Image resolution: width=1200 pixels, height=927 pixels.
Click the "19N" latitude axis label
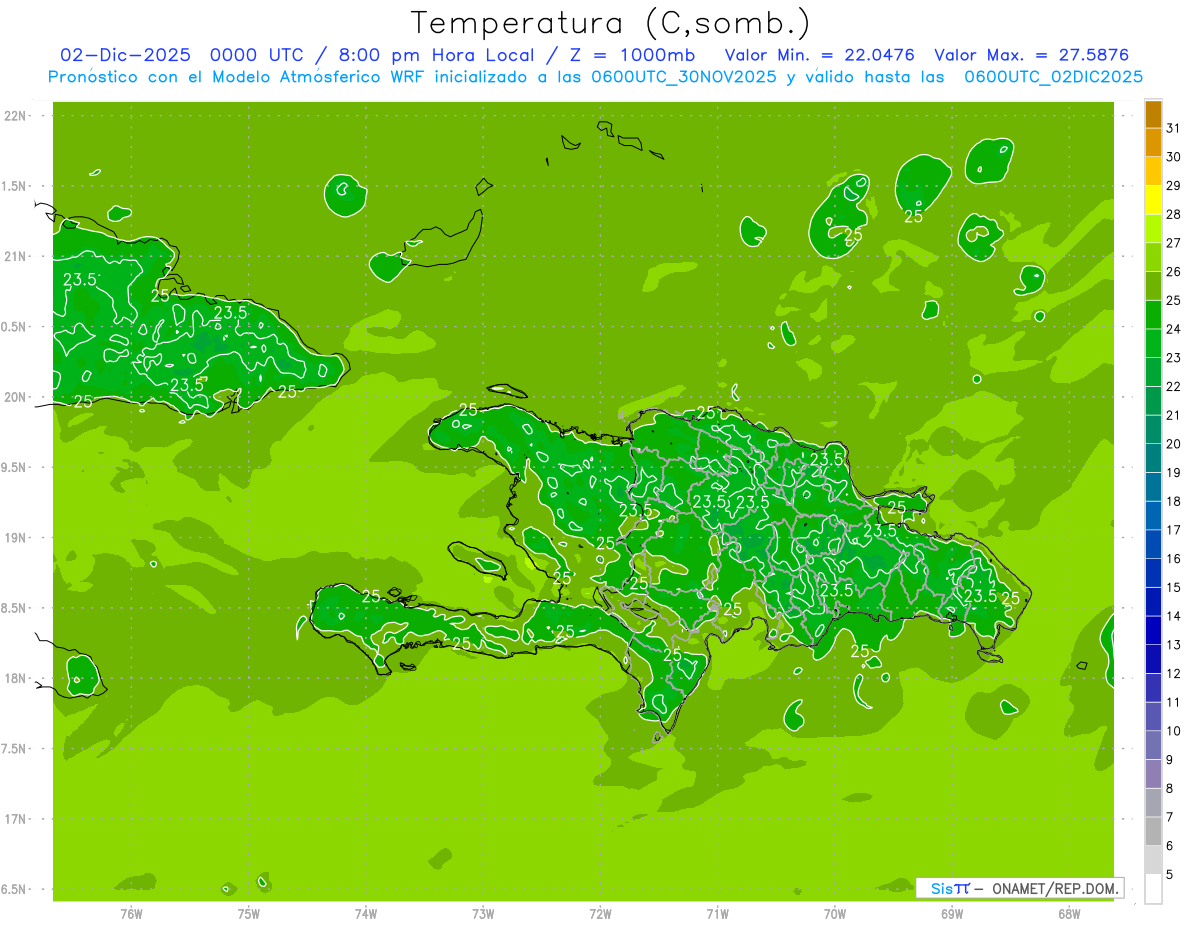17,537
